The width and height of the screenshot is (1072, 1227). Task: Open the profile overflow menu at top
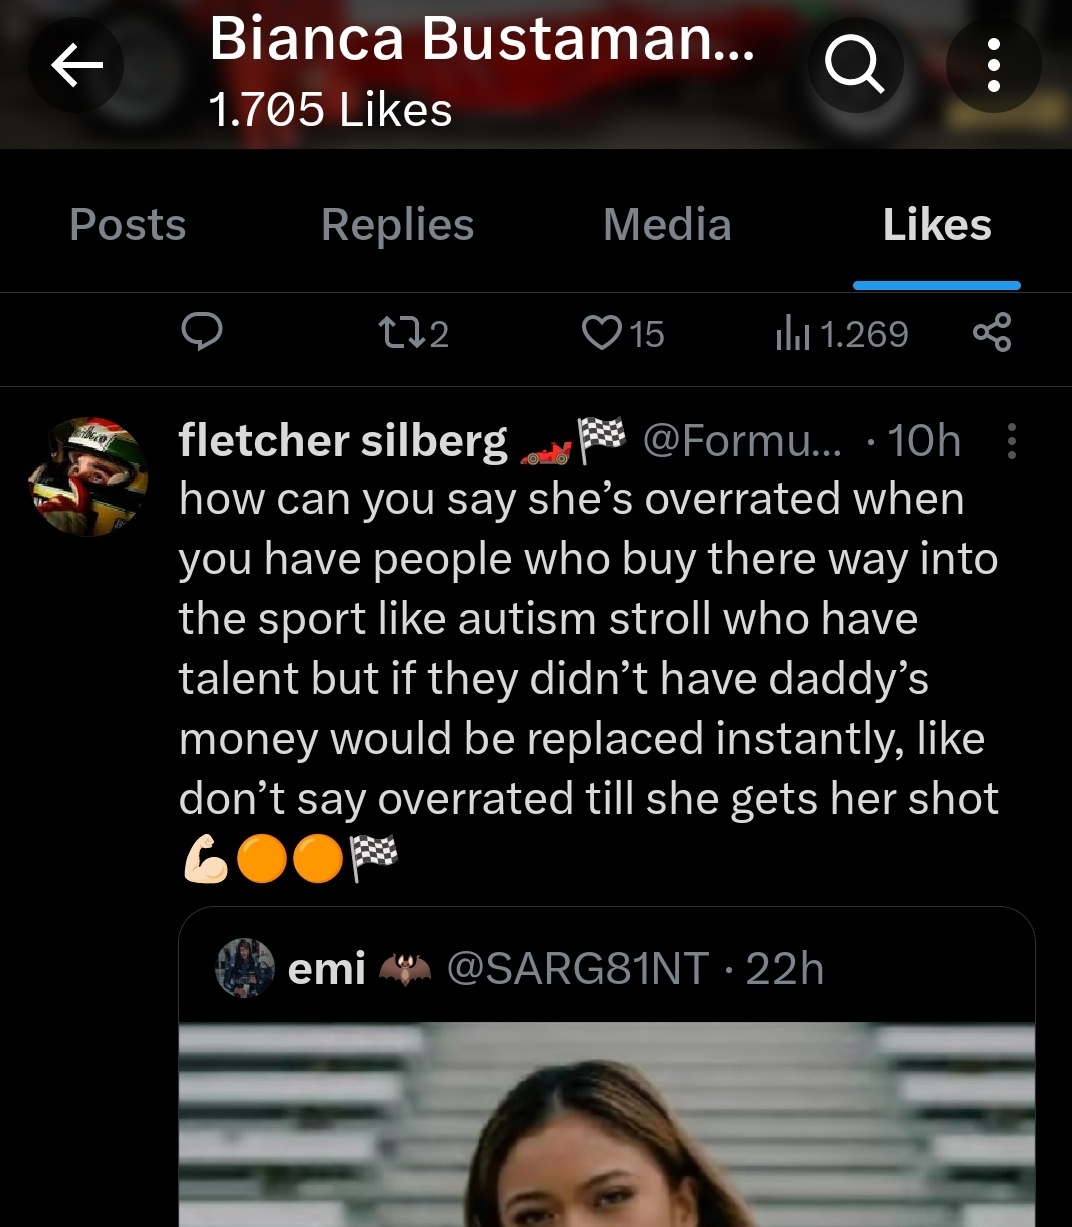click(993, 66)
